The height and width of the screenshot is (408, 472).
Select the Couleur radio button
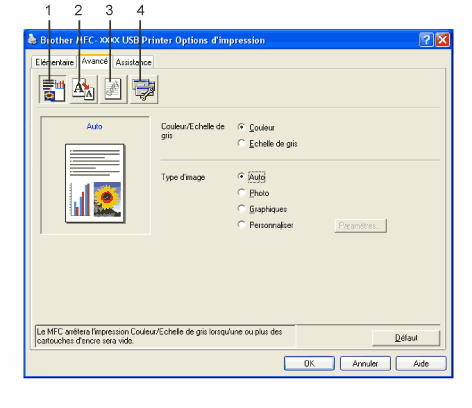click(241, 127)
